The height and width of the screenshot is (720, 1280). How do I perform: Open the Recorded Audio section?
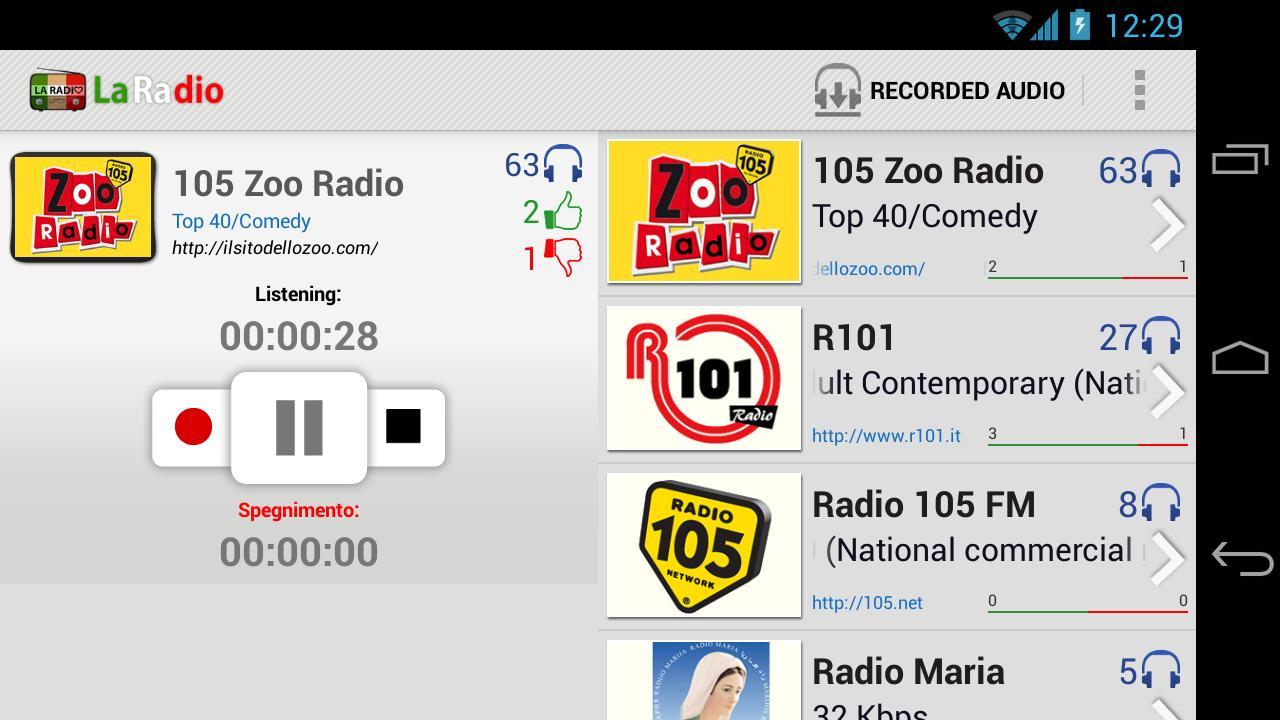(x=941, y=91)
